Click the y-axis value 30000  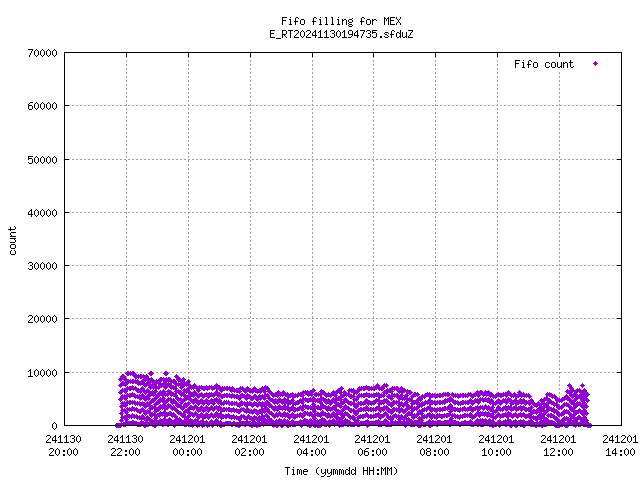pos(42,266)
